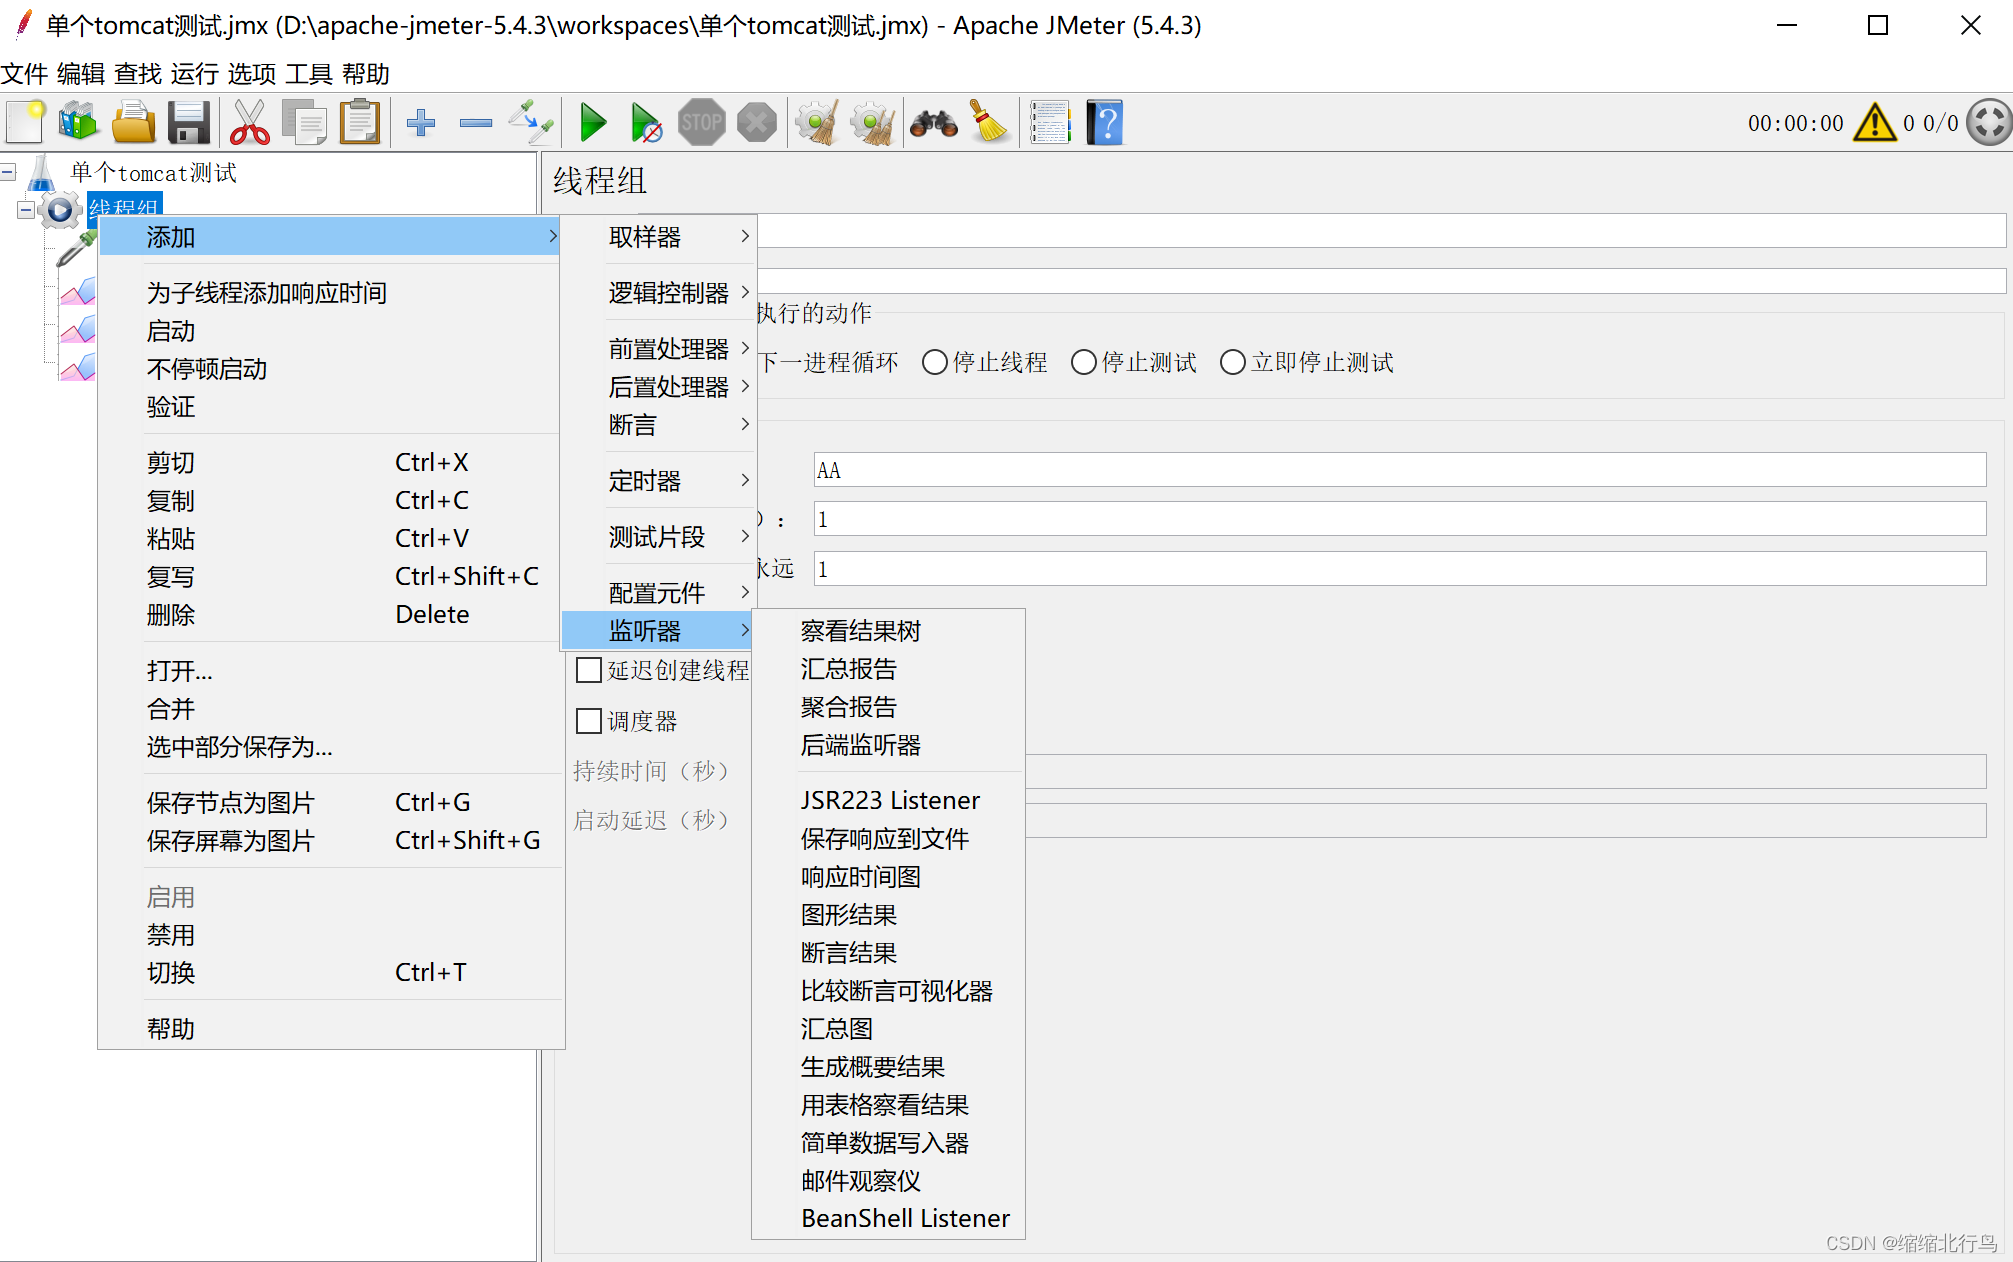Screen dimensions: 2013x1262
Task: Click the 线程组 gear icon in tree
Action: (60, 210)
